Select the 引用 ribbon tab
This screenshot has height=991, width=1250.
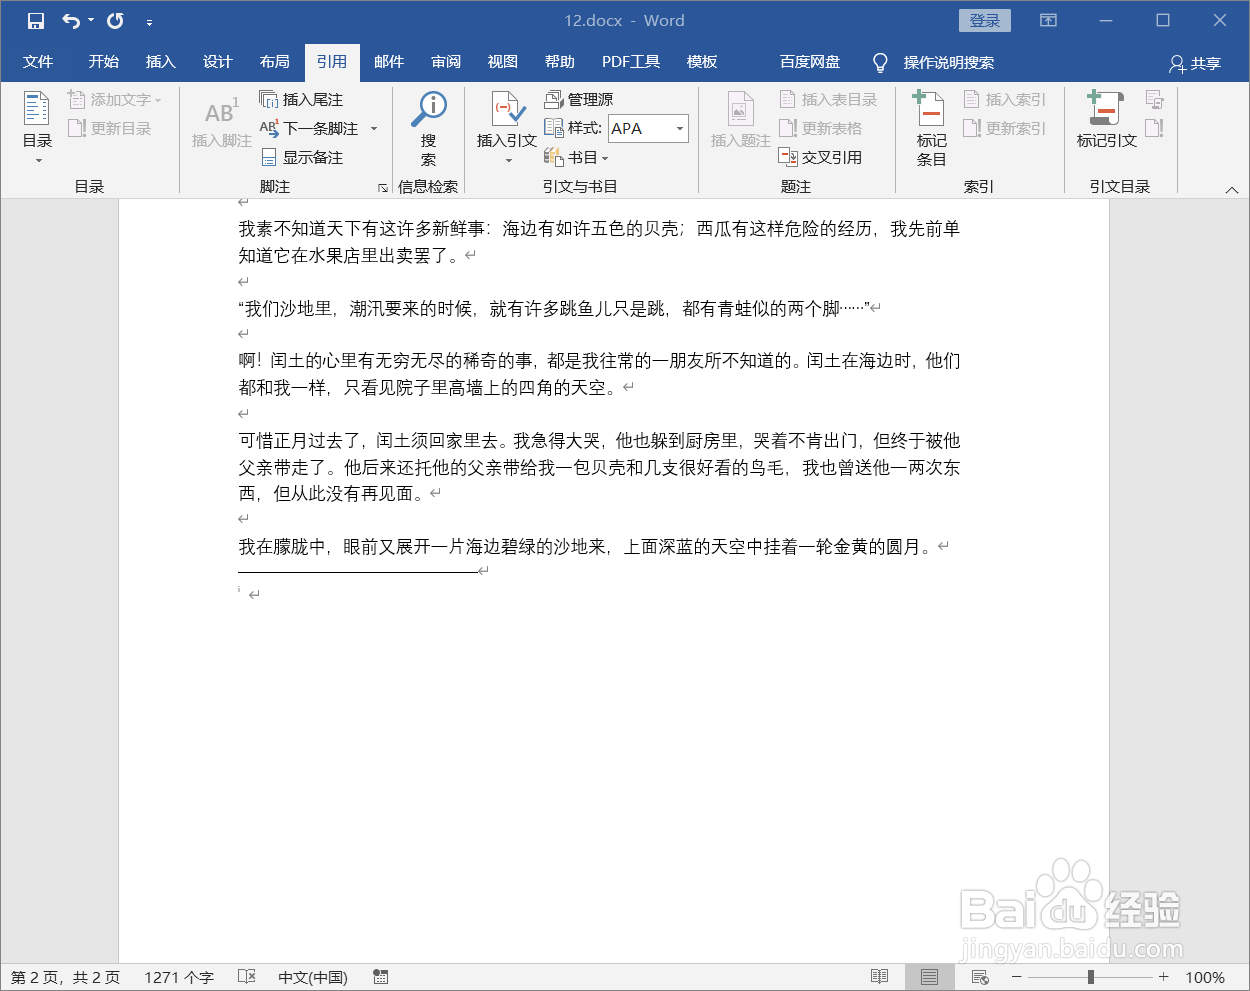(332, 62)
